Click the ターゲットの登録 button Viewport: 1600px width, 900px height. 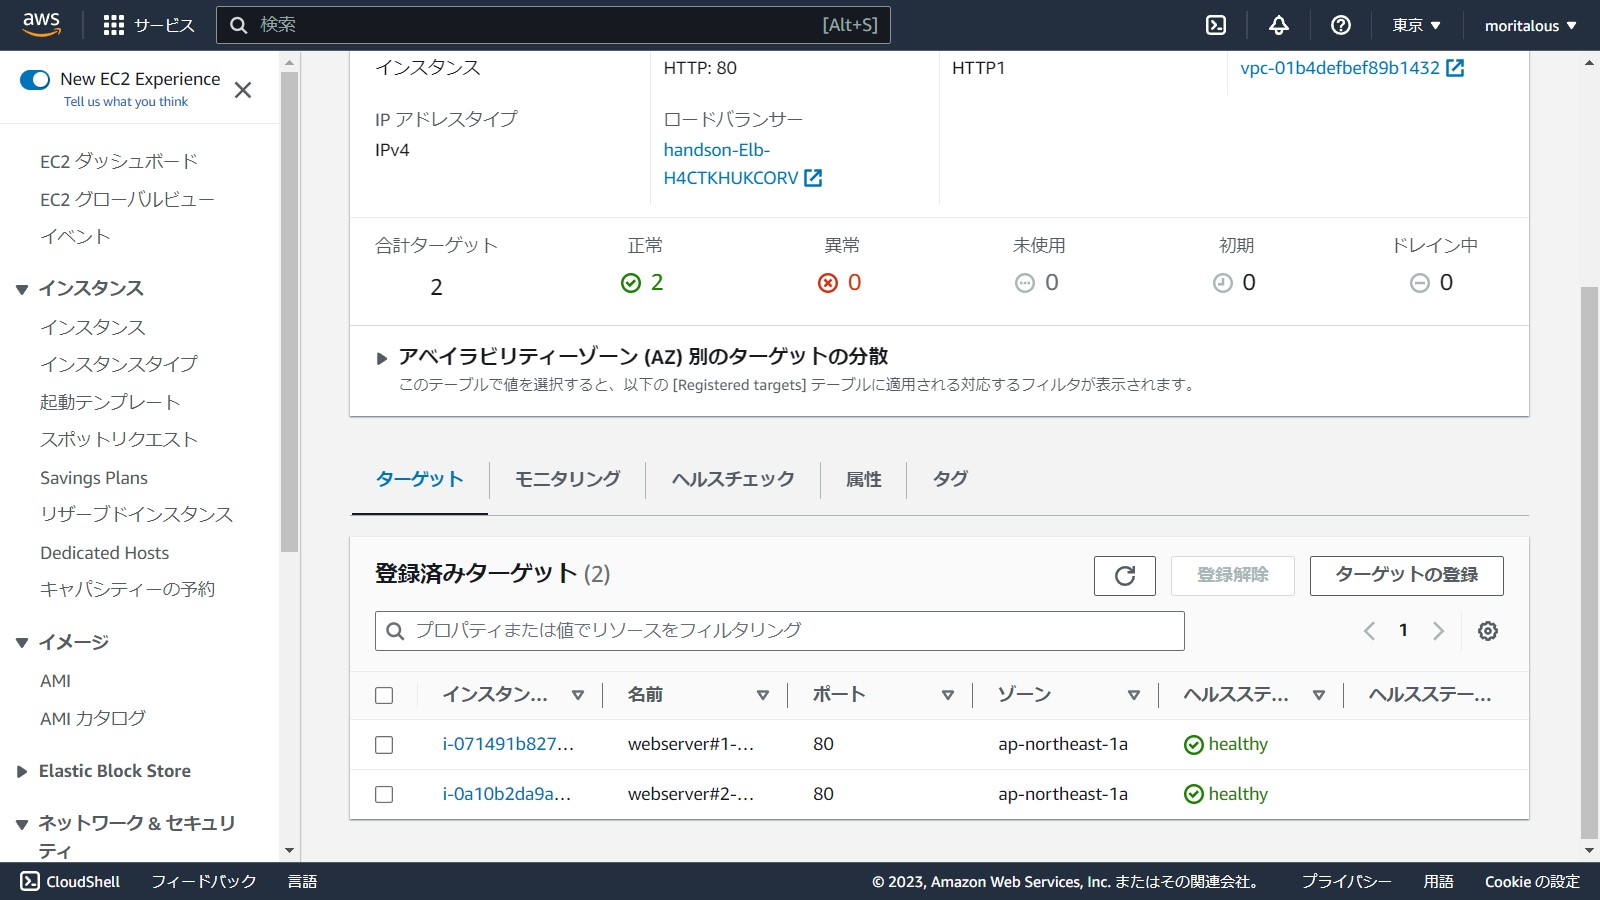(x=1406, y=575)
